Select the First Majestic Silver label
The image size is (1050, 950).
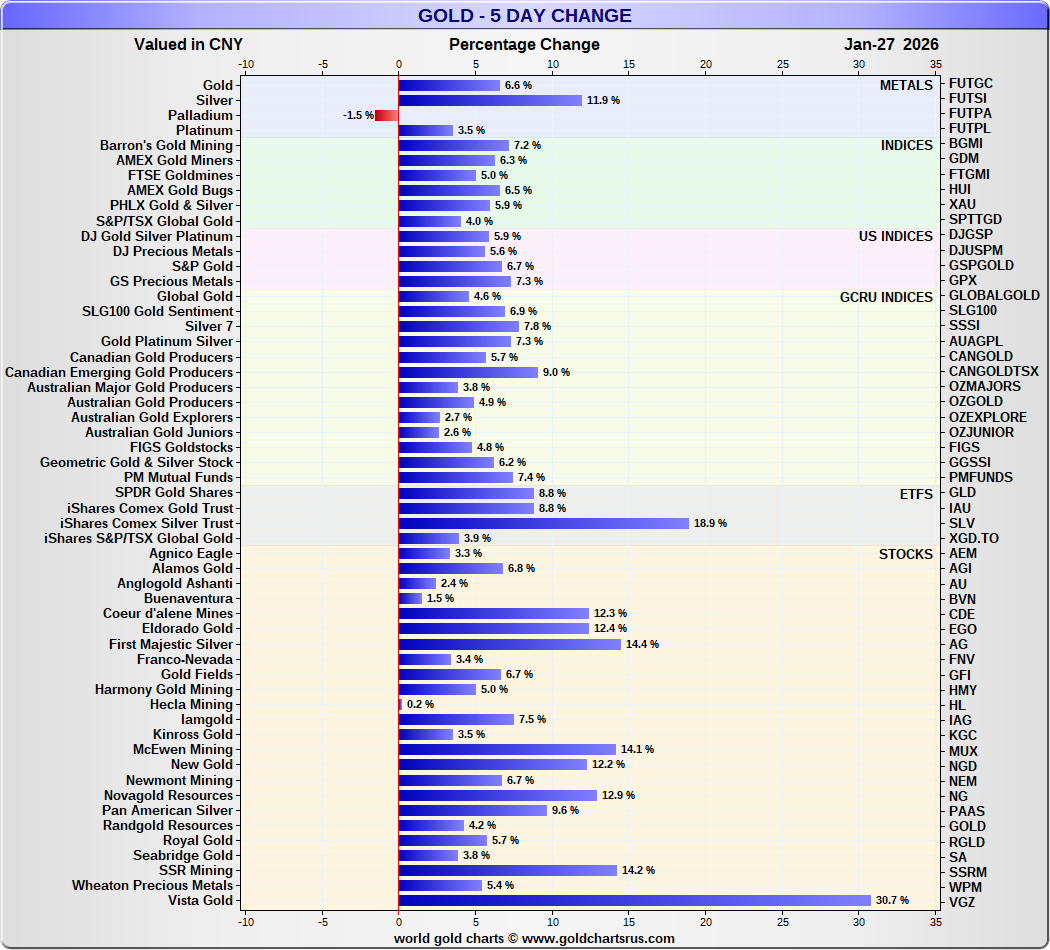[171, 645]
